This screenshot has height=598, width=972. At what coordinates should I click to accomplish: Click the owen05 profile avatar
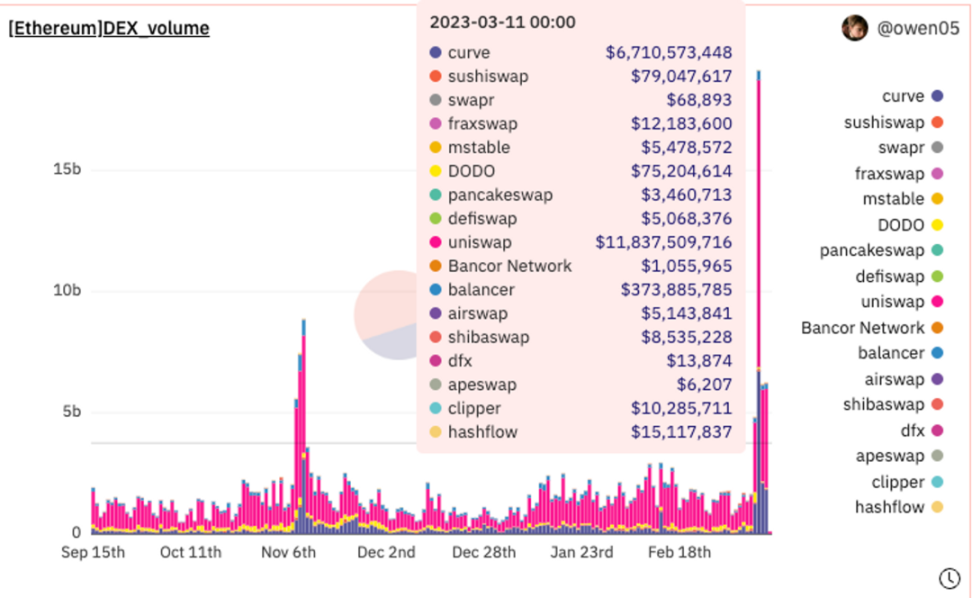pos(854,28)
